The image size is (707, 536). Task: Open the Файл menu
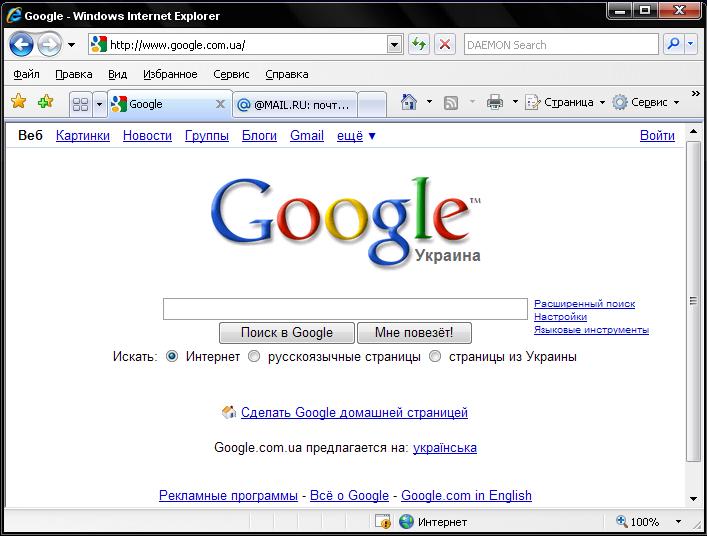click(x=26, y=74)
